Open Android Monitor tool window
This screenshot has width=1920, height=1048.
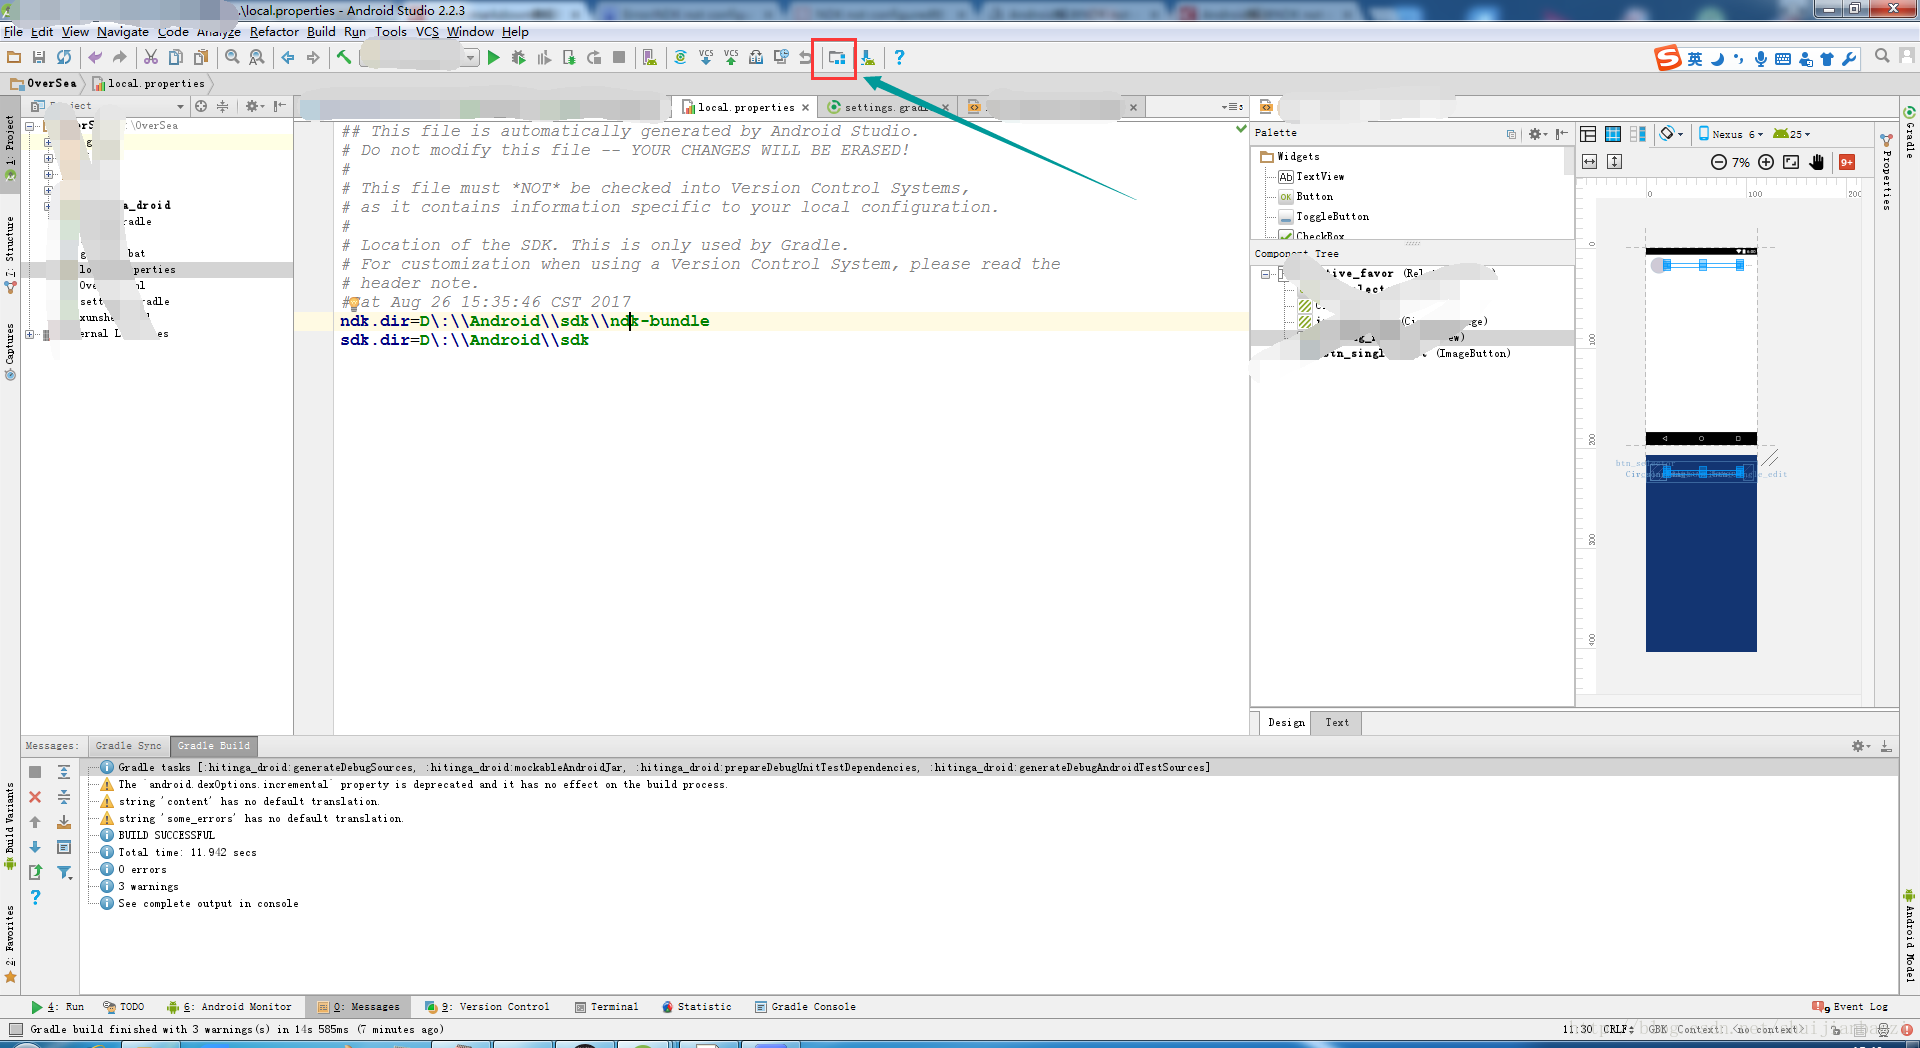coord(230,1007)
